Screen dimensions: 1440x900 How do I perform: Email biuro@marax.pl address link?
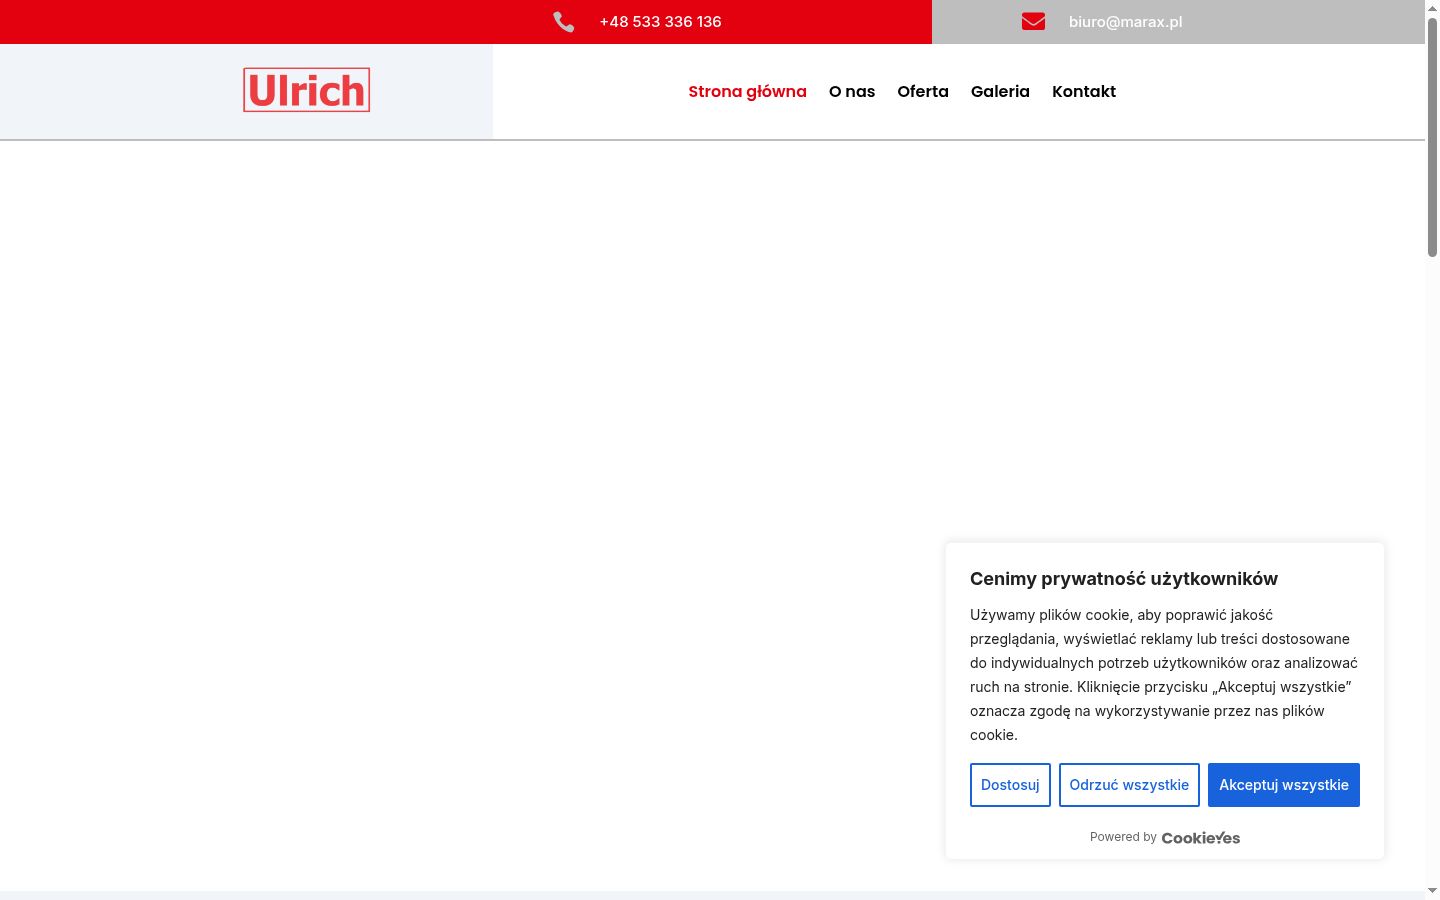coord(1125,22)
